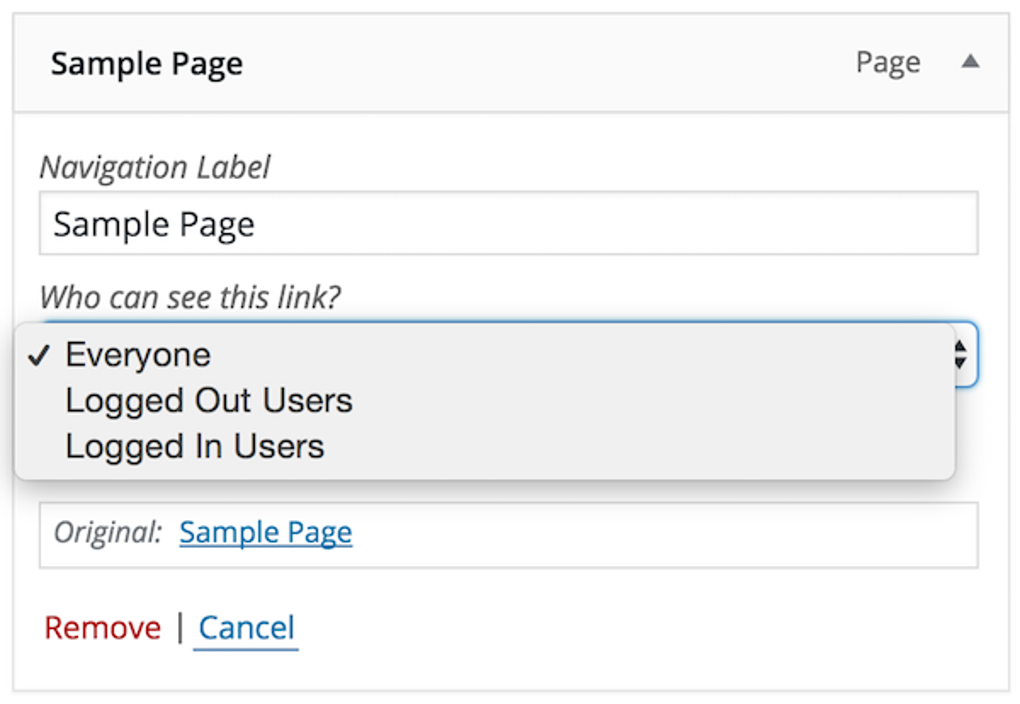This screenshot has width=1020, height=704.
Task: Click the checkmark next to Everyone
Action: pyautogui.click(x=42, y=354)
